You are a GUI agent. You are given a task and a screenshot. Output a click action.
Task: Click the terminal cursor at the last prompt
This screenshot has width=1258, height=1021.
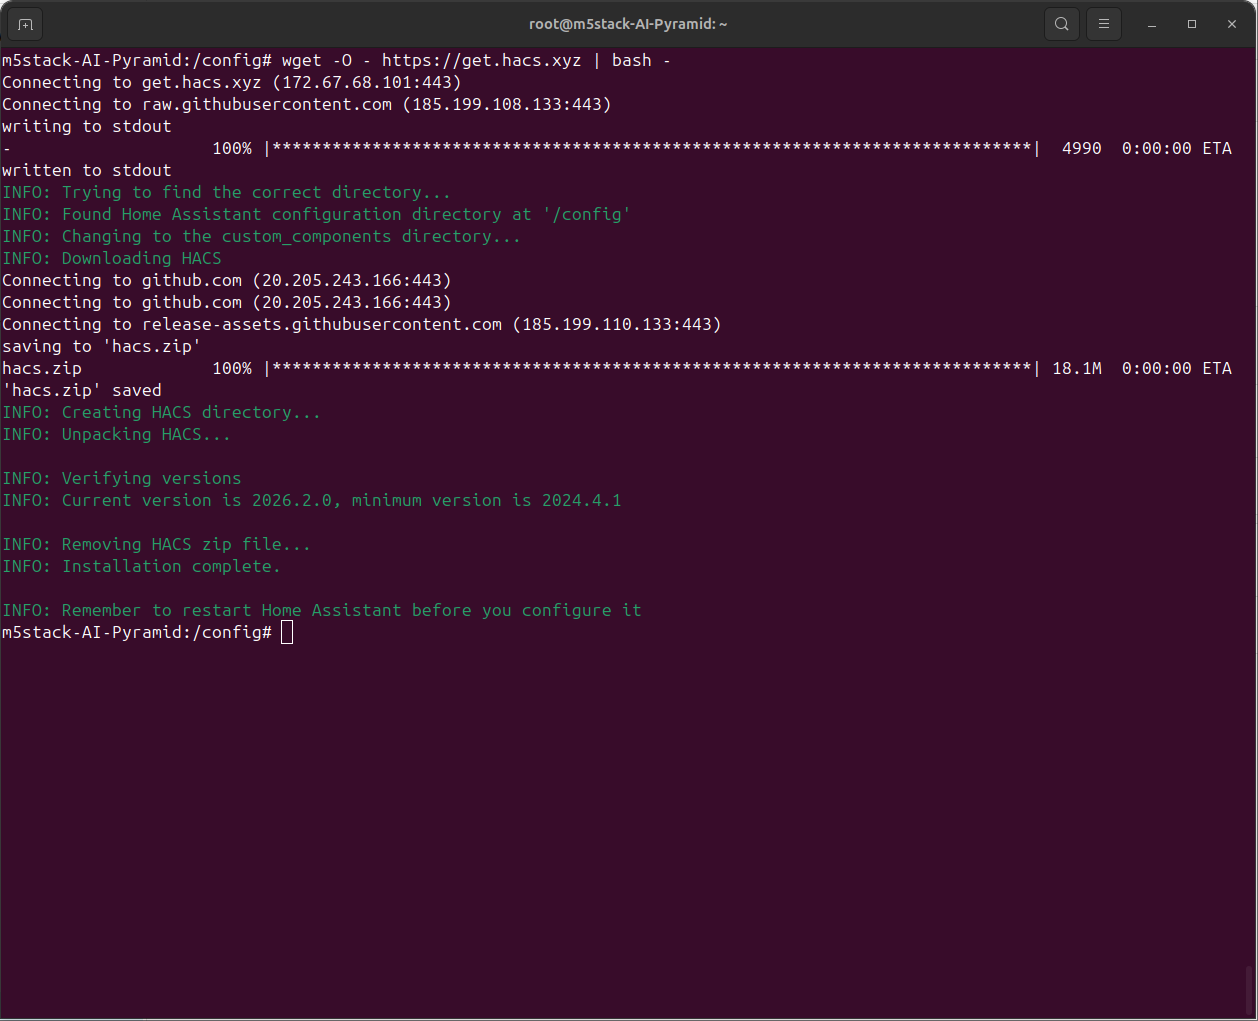[x=287, y=632]
